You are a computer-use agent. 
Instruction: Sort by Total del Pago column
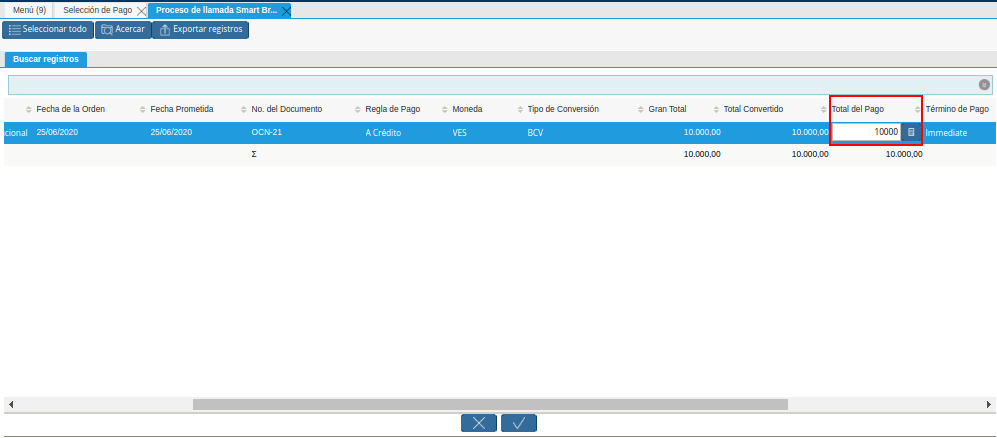858,109
